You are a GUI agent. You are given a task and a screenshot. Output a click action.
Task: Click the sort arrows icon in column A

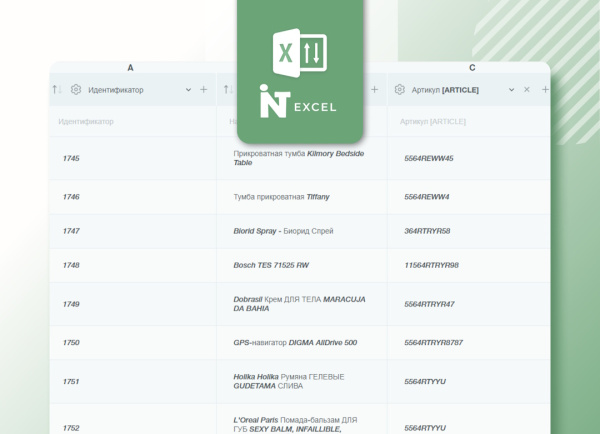coord(57,90)
